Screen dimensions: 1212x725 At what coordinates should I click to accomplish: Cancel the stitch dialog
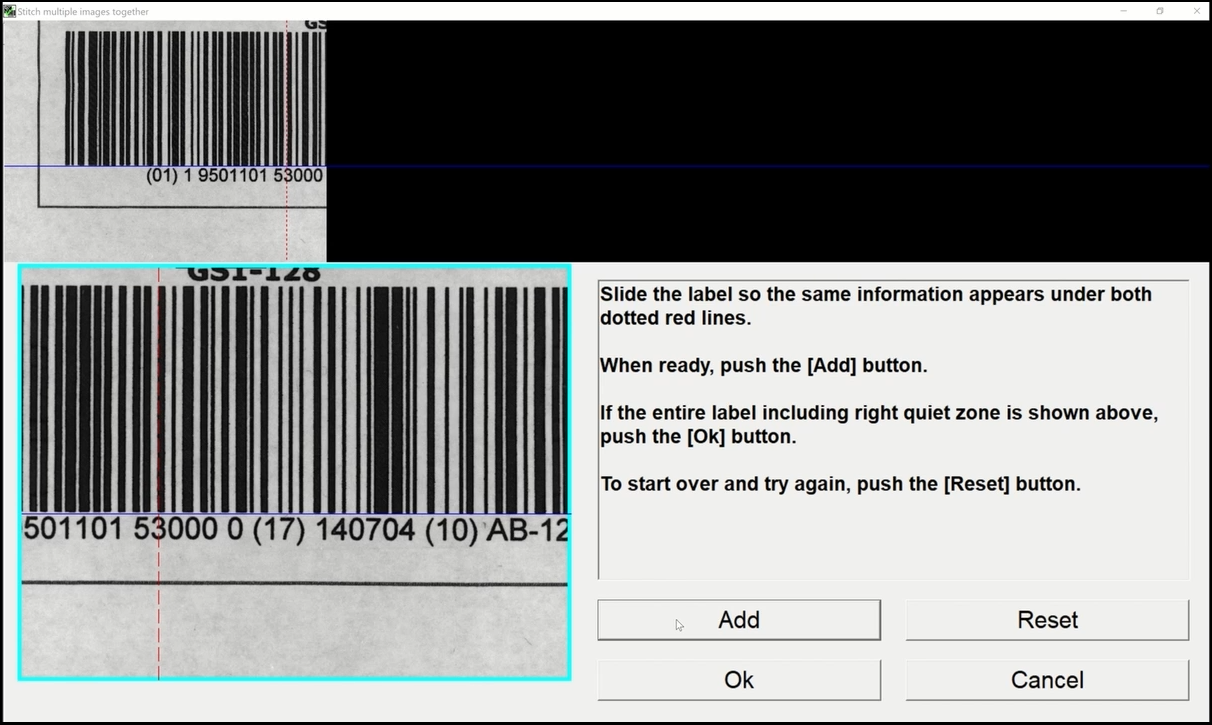[x=1047, y=680]
